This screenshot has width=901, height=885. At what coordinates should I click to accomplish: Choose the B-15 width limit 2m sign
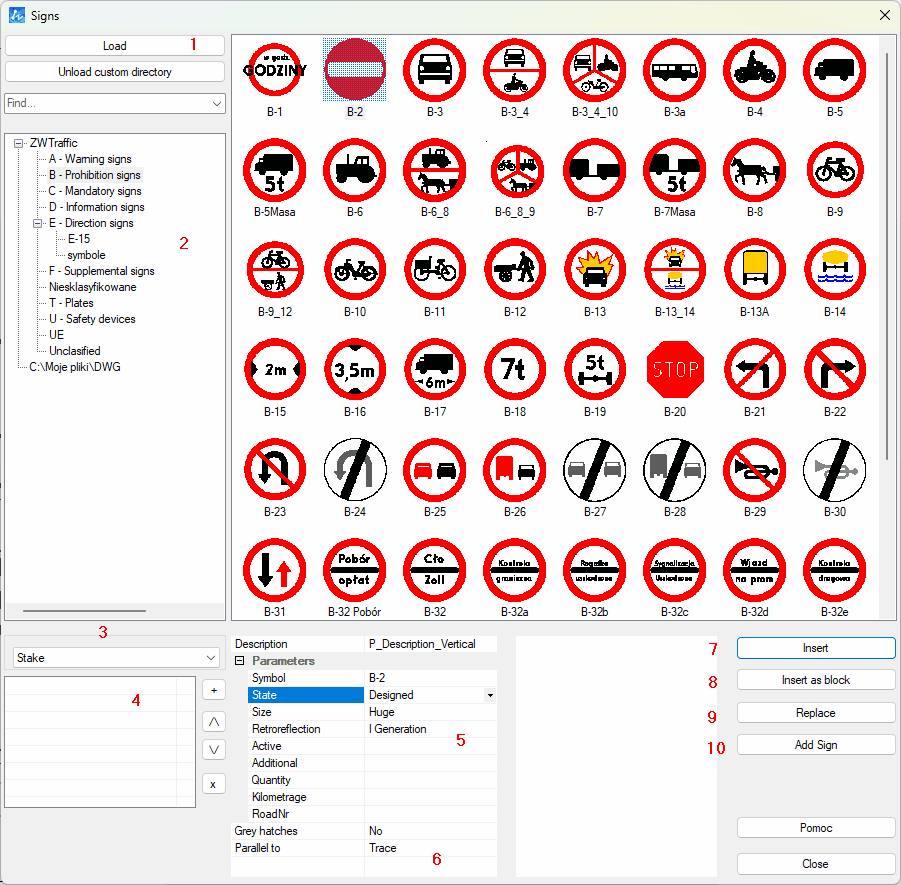click(x=275, y=370)
